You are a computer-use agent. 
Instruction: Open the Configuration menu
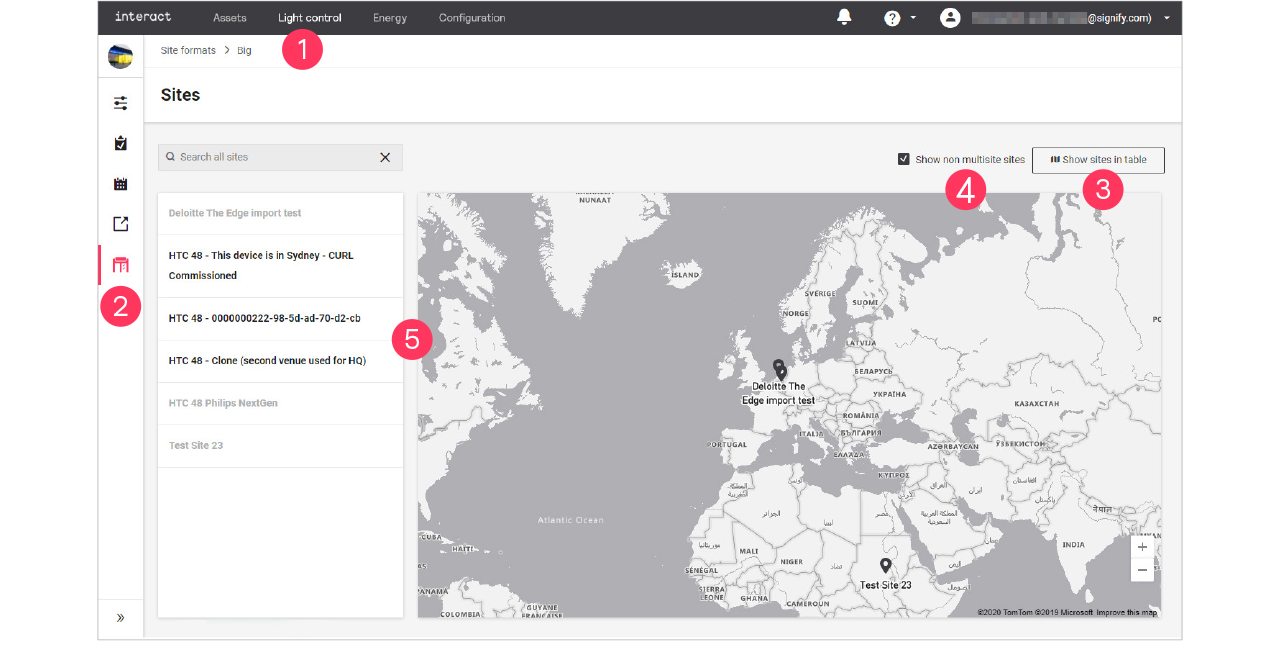471,17
